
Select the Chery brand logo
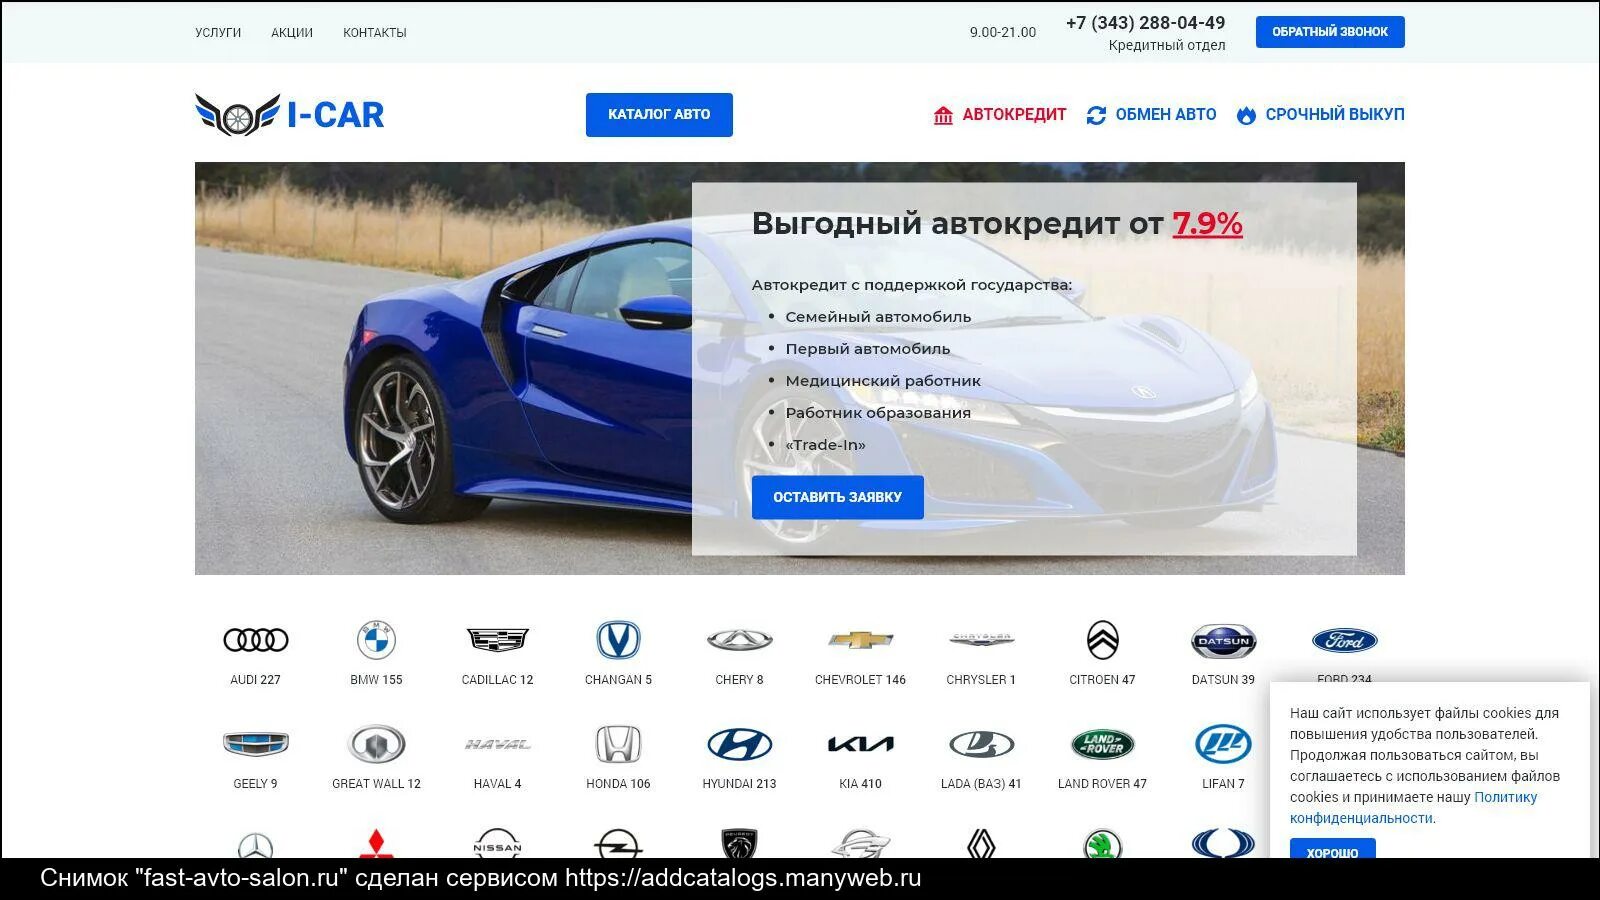(x=739, y=640)
